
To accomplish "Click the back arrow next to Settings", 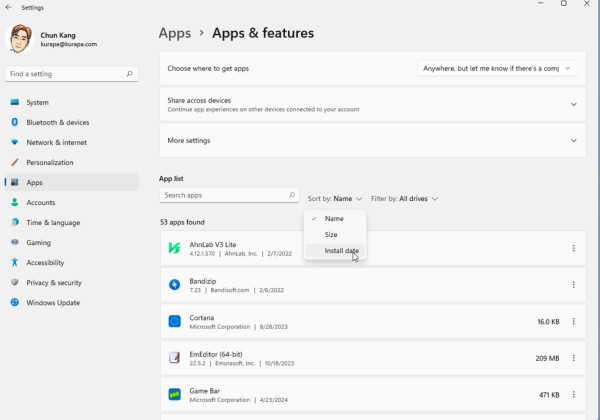I will pos(9,7).
